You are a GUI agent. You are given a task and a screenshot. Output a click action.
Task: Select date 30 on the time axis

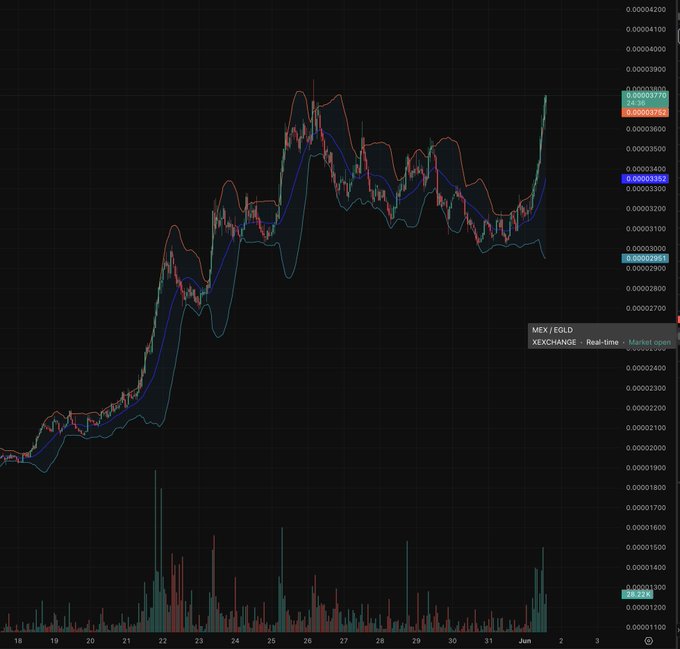452,641
